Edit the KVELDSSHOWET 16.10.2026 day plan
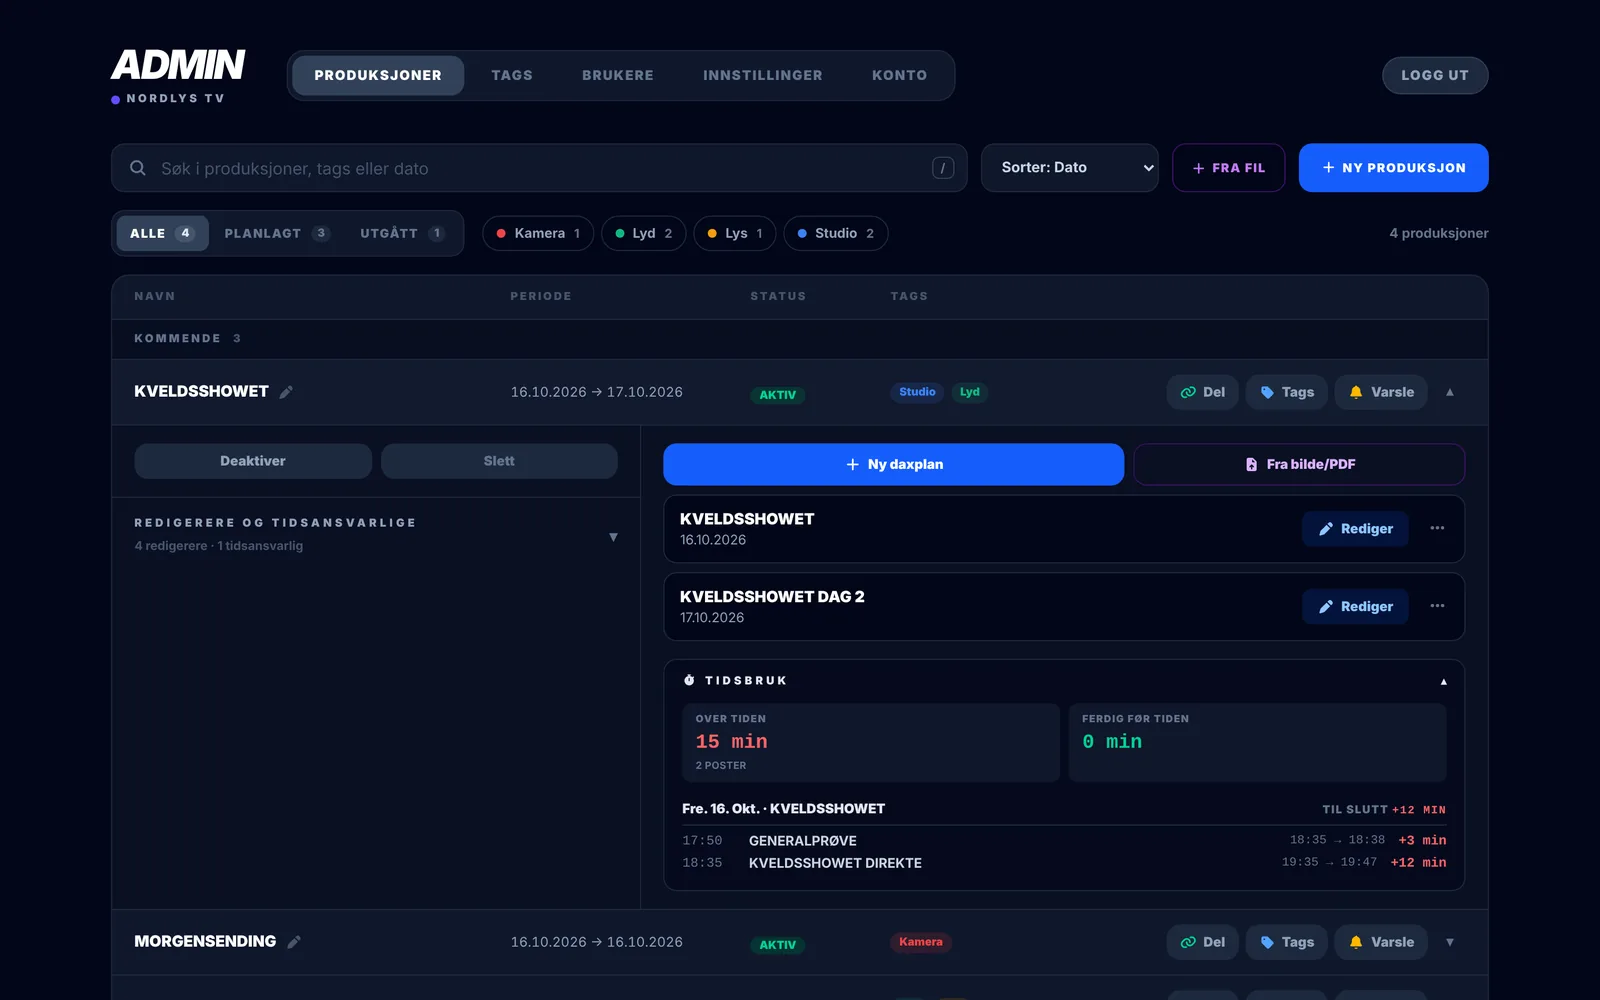Viewport: 1600px width, 1000px height. [1355, 528]
